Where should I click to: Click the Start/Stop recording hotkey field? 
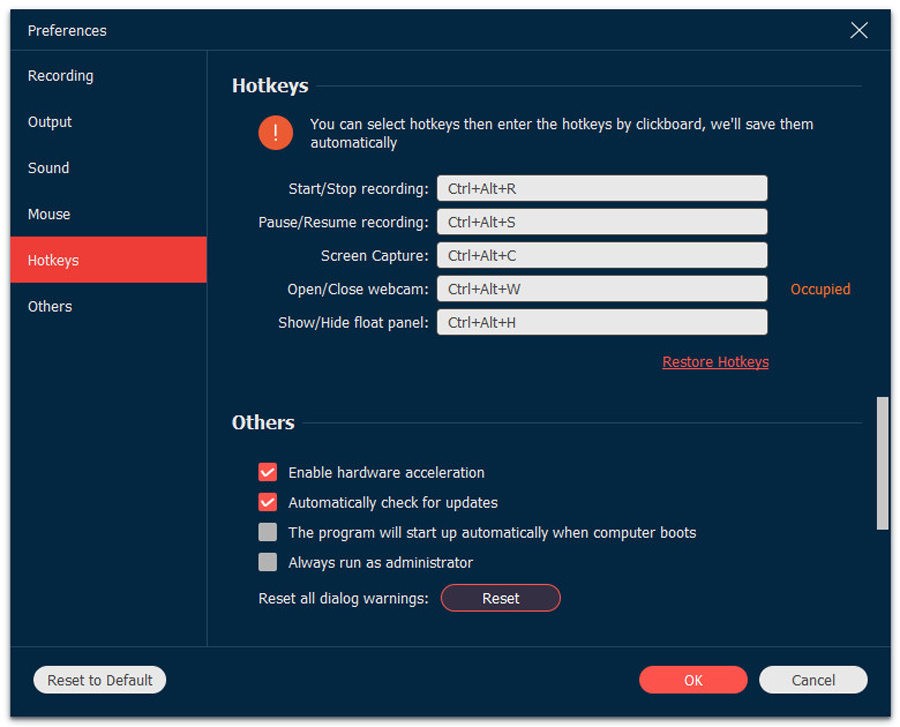(602, 187)
